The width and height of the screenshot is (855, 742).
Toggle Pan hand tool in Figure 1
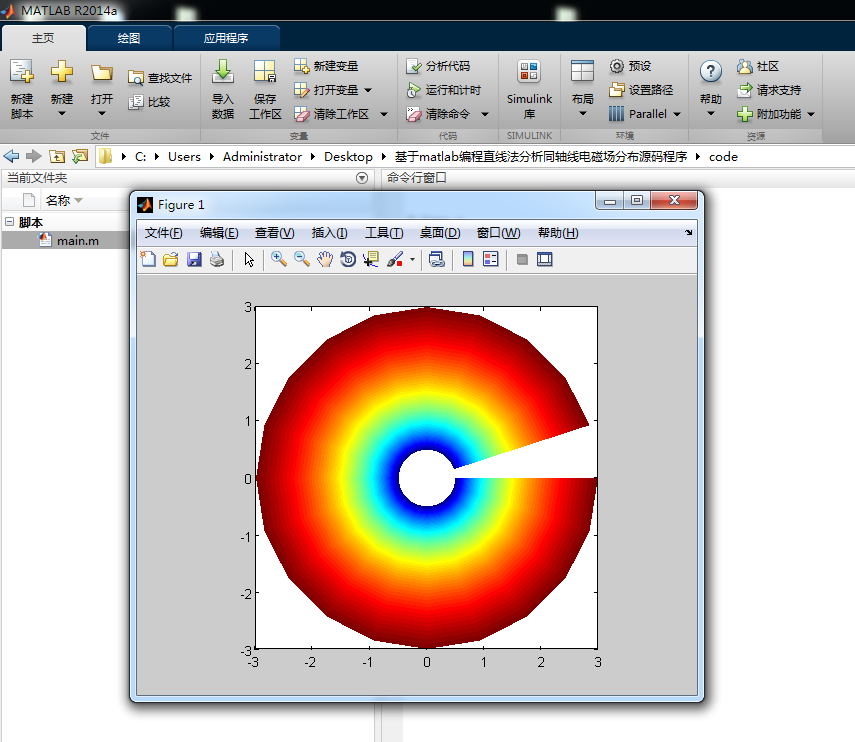pyautogui.click(x=325, y=260)
